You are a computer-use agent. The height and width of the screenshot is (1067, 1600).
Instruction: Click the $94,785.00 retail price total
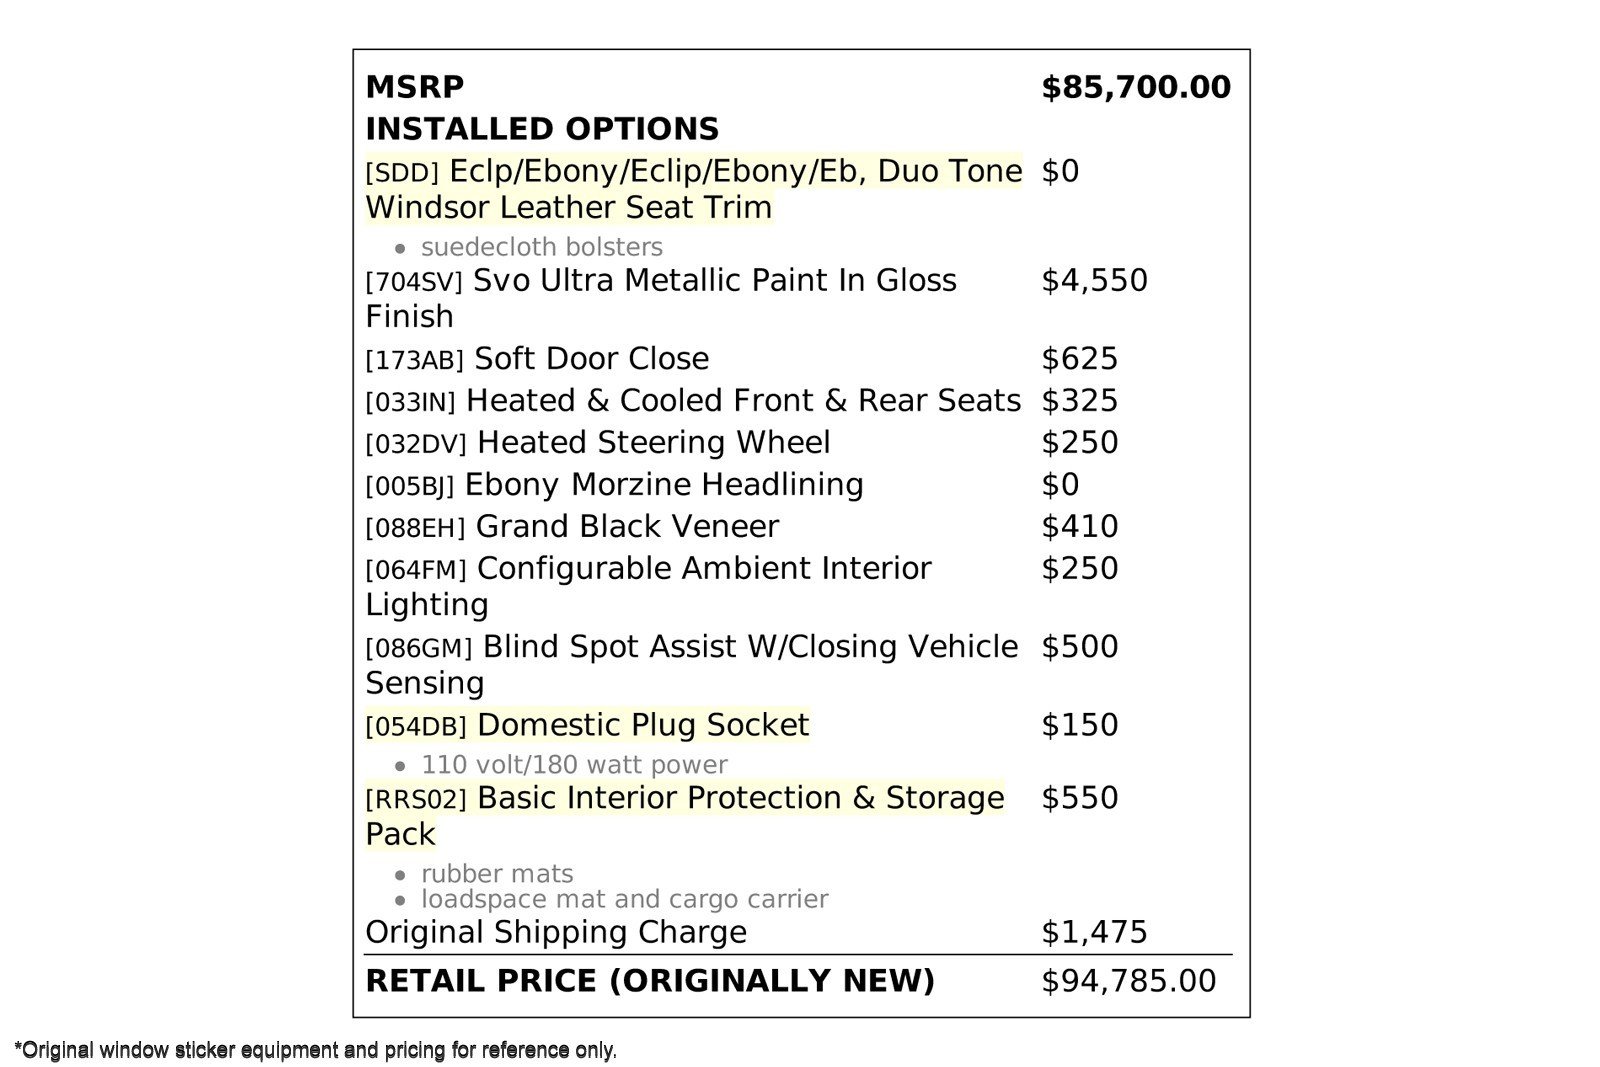1128,981
